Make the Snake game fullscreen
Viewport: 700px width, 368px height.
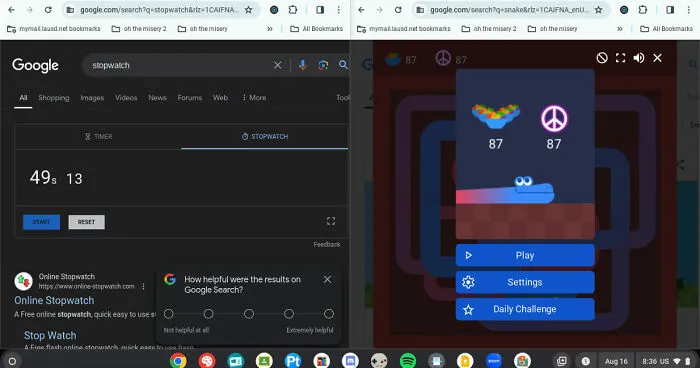(x=620, y=58)
